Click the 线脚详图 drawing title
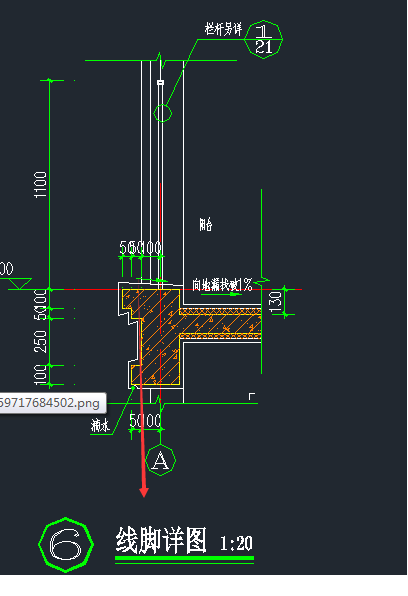408x596 pixels. (161, 540)
